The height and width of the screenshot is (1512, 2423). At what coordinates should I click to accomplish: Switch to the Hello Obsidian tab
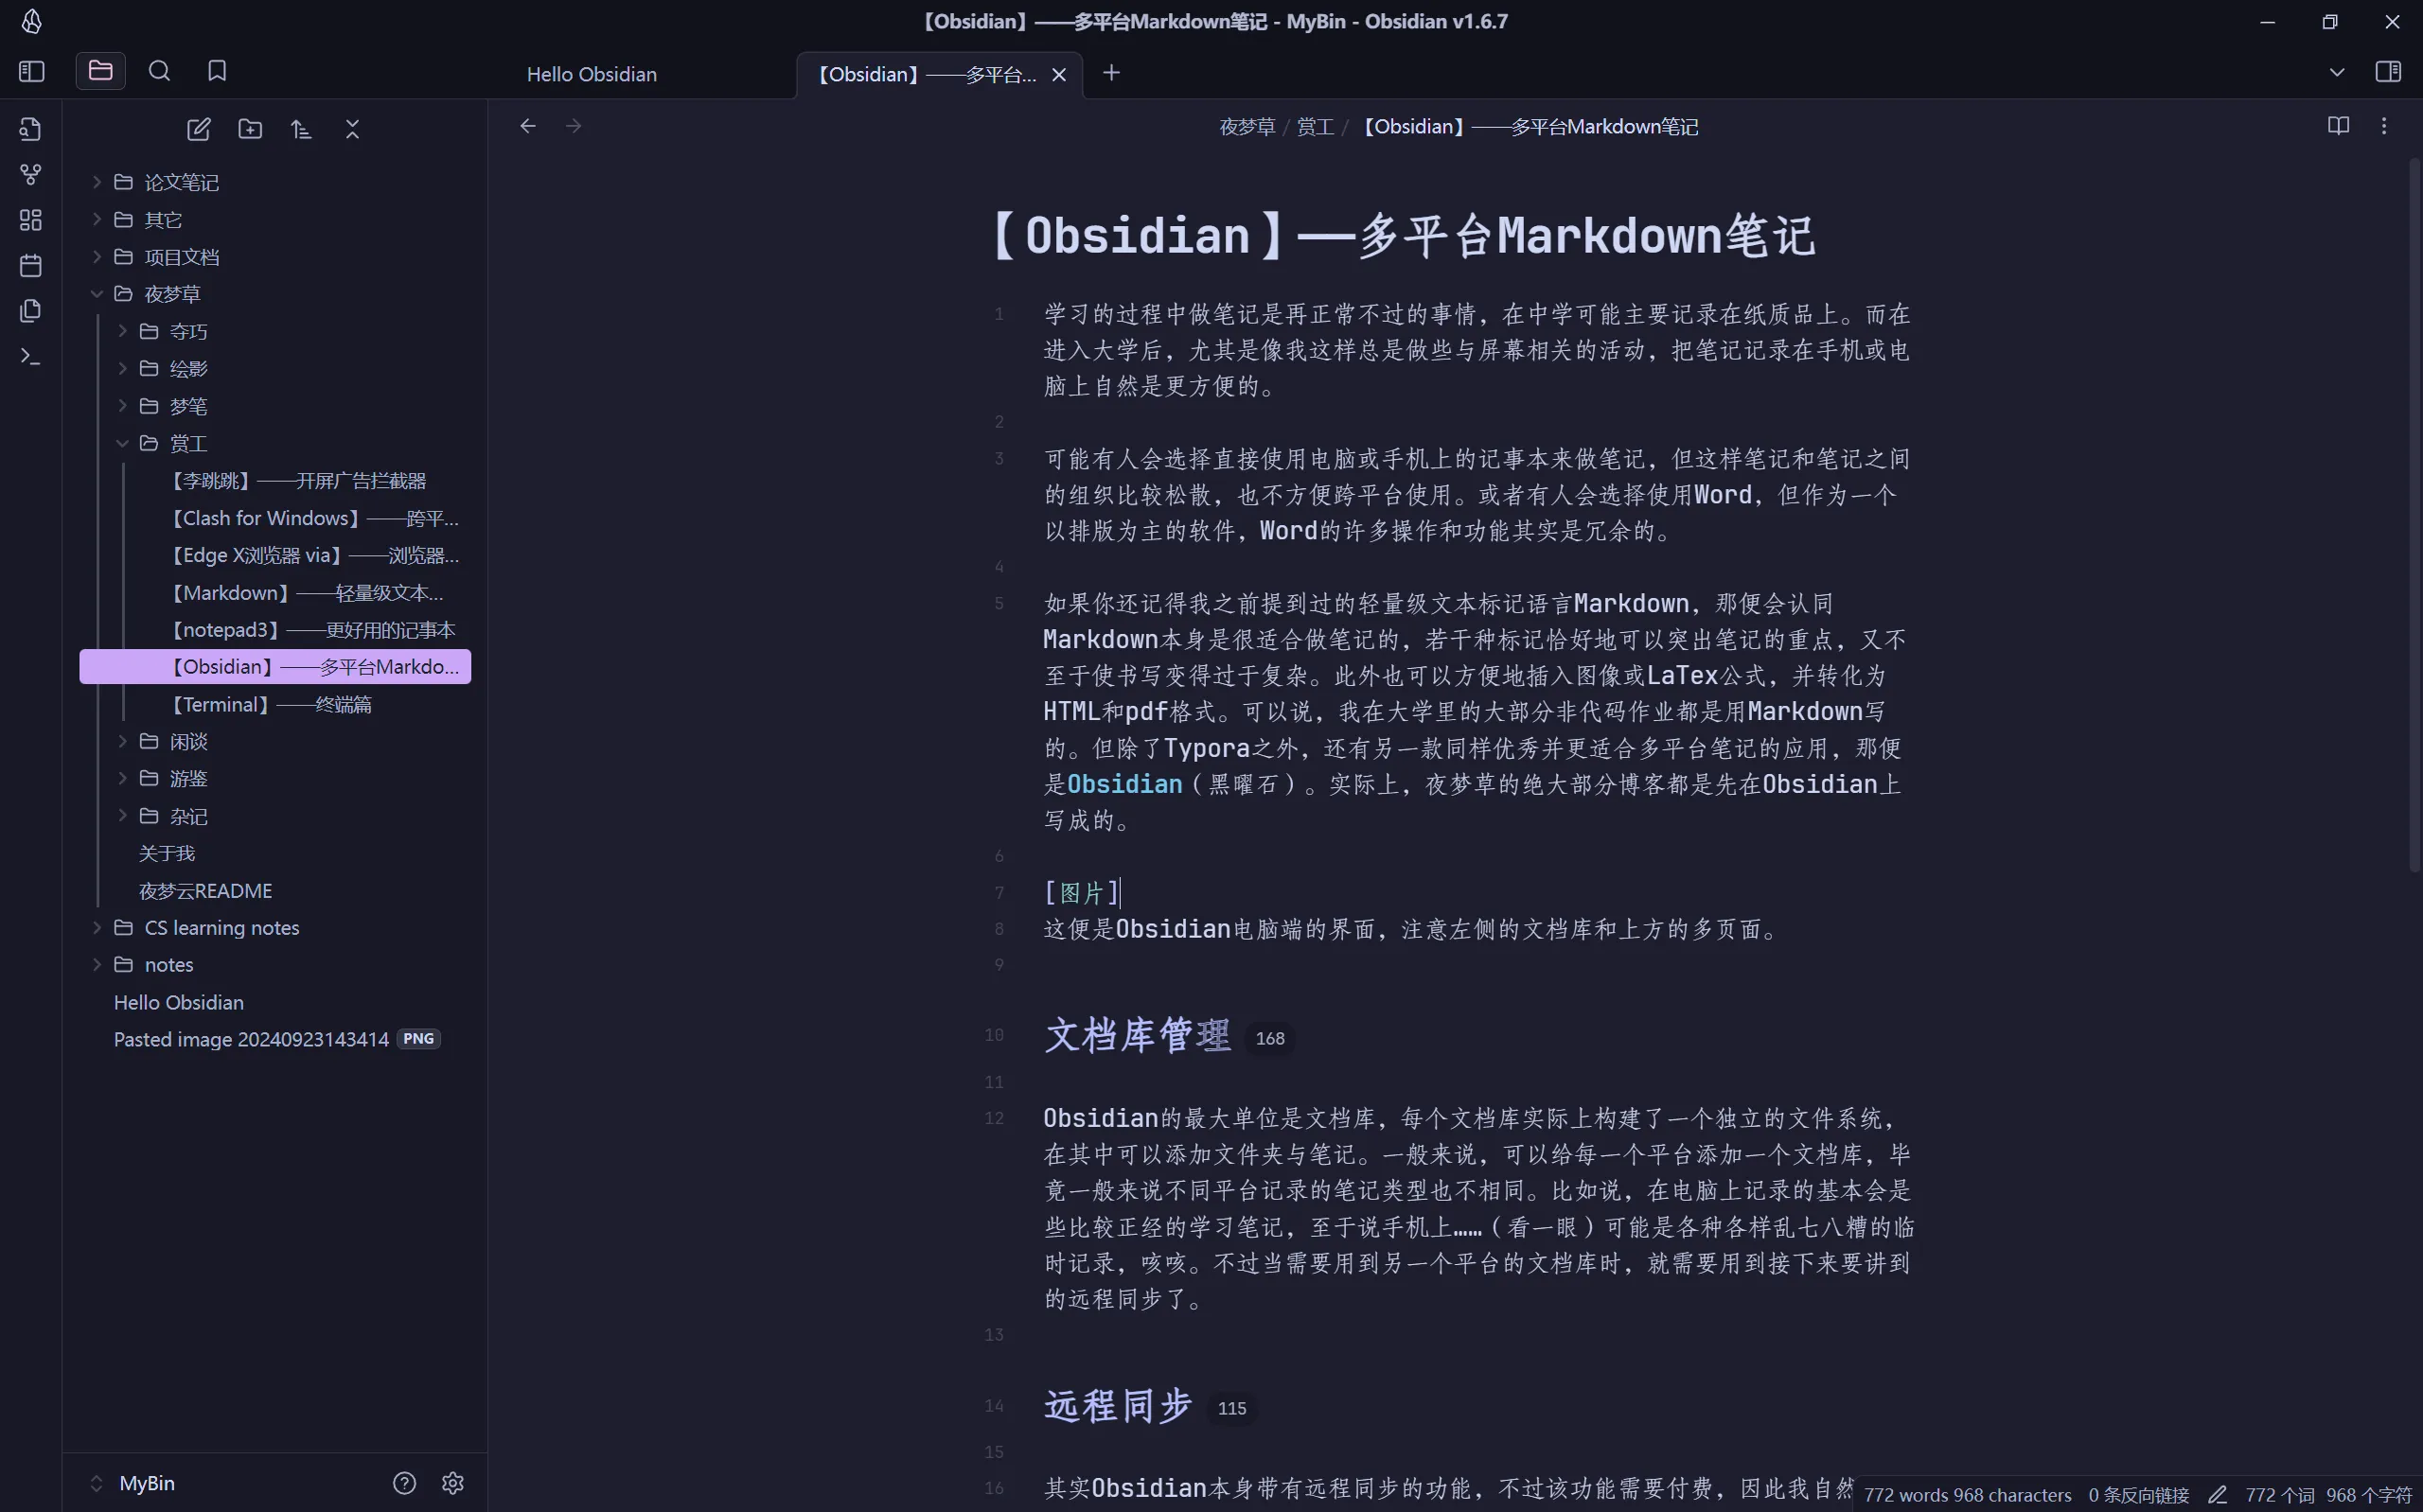point(591,74)
